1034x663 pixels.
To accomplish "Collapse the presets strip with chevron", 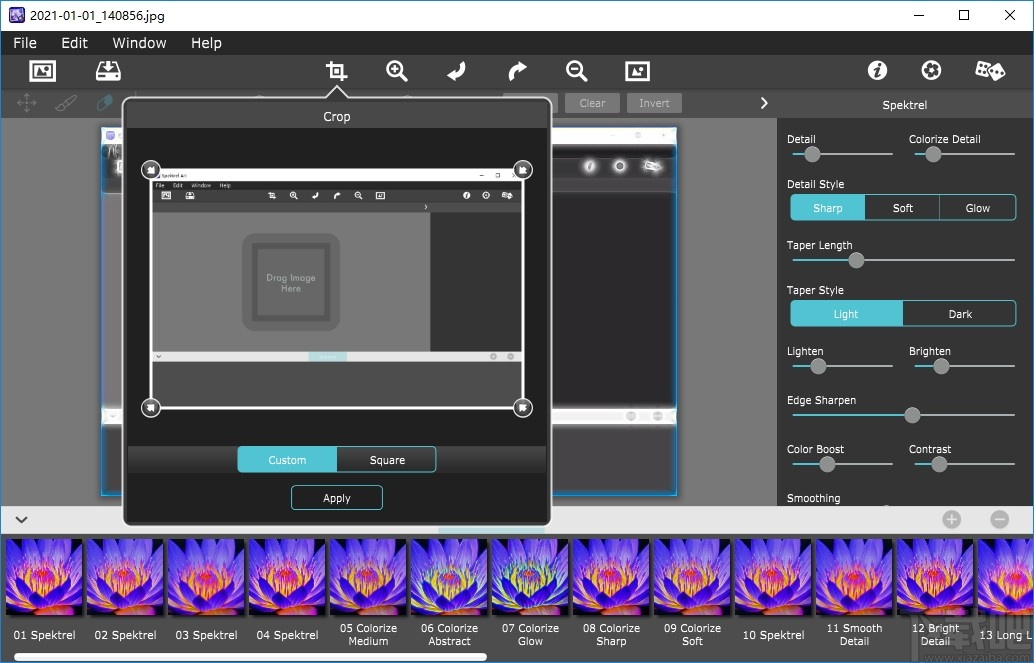I will pyautogui.click(x=21, y=519).
